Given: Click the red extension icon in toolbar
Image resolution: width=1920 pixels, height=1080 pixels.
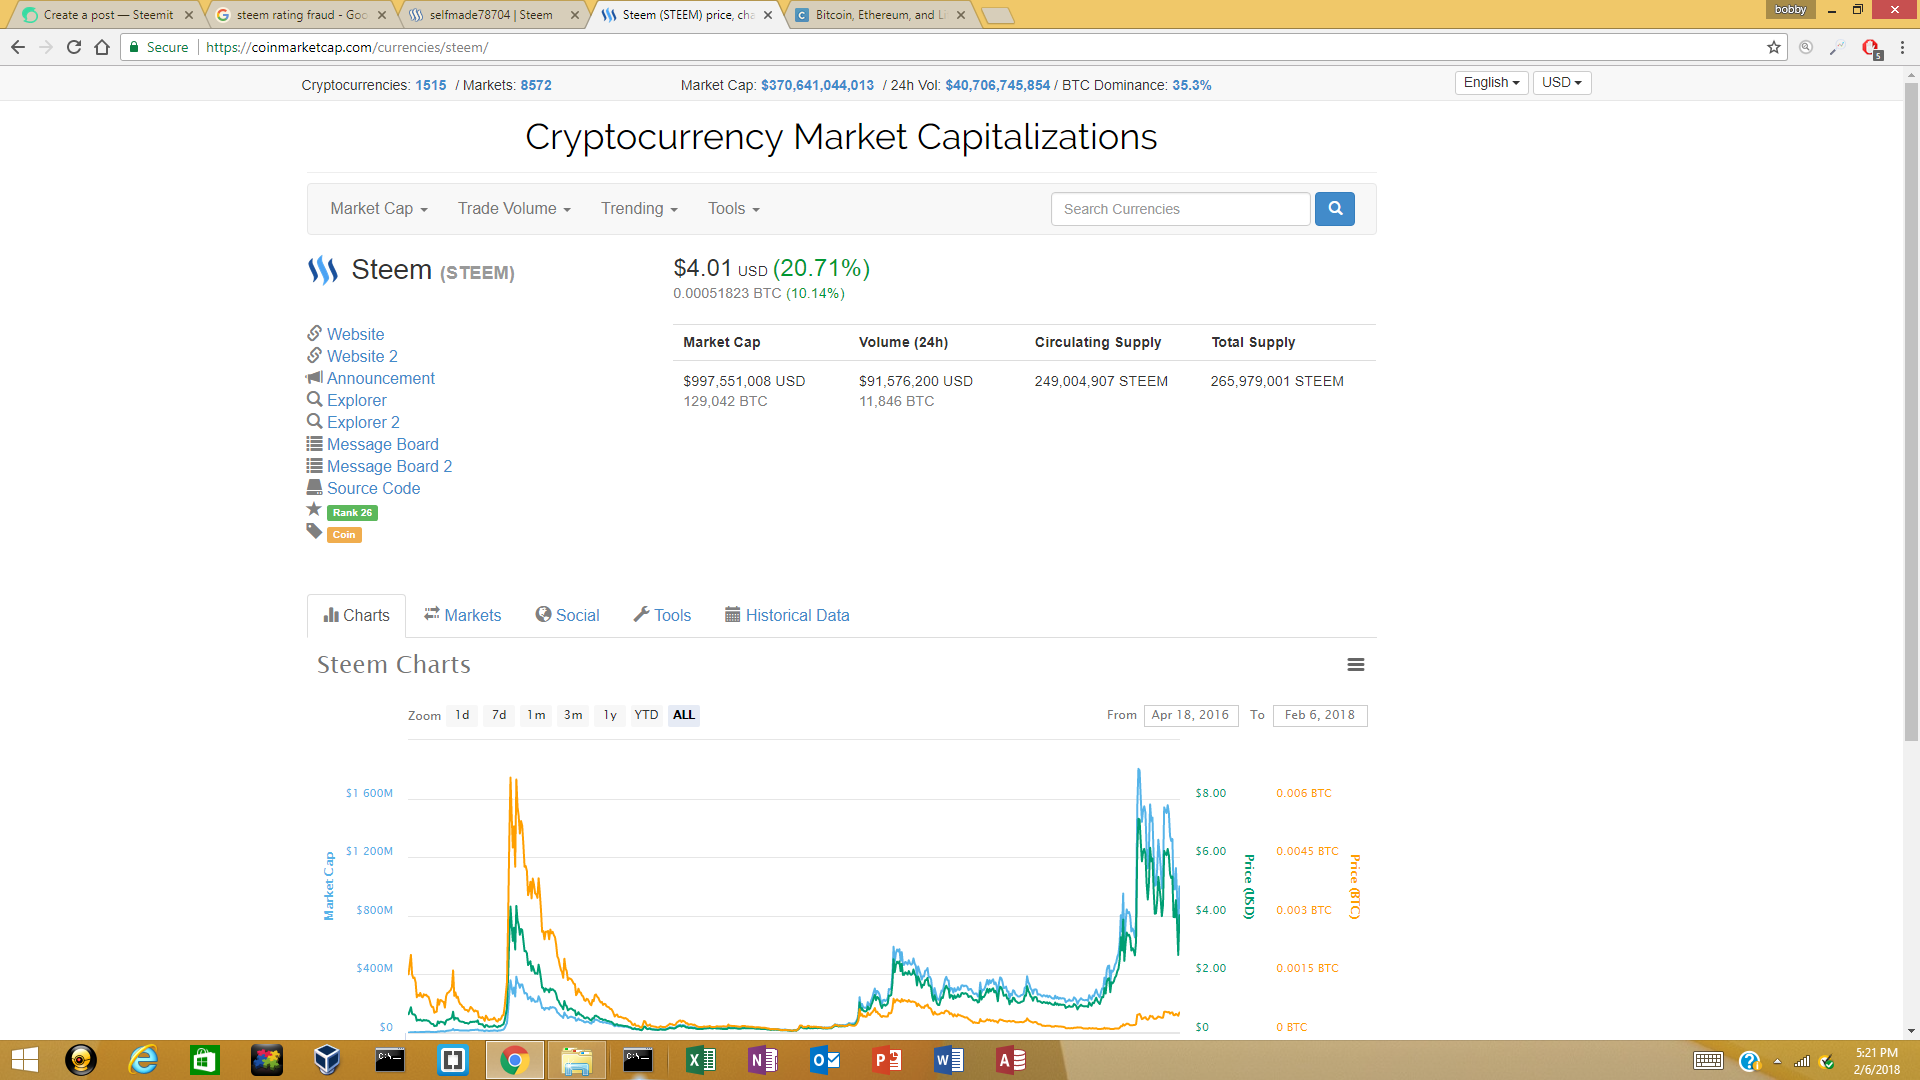Looking at the screenshot, I should (x=1870, y=47).
